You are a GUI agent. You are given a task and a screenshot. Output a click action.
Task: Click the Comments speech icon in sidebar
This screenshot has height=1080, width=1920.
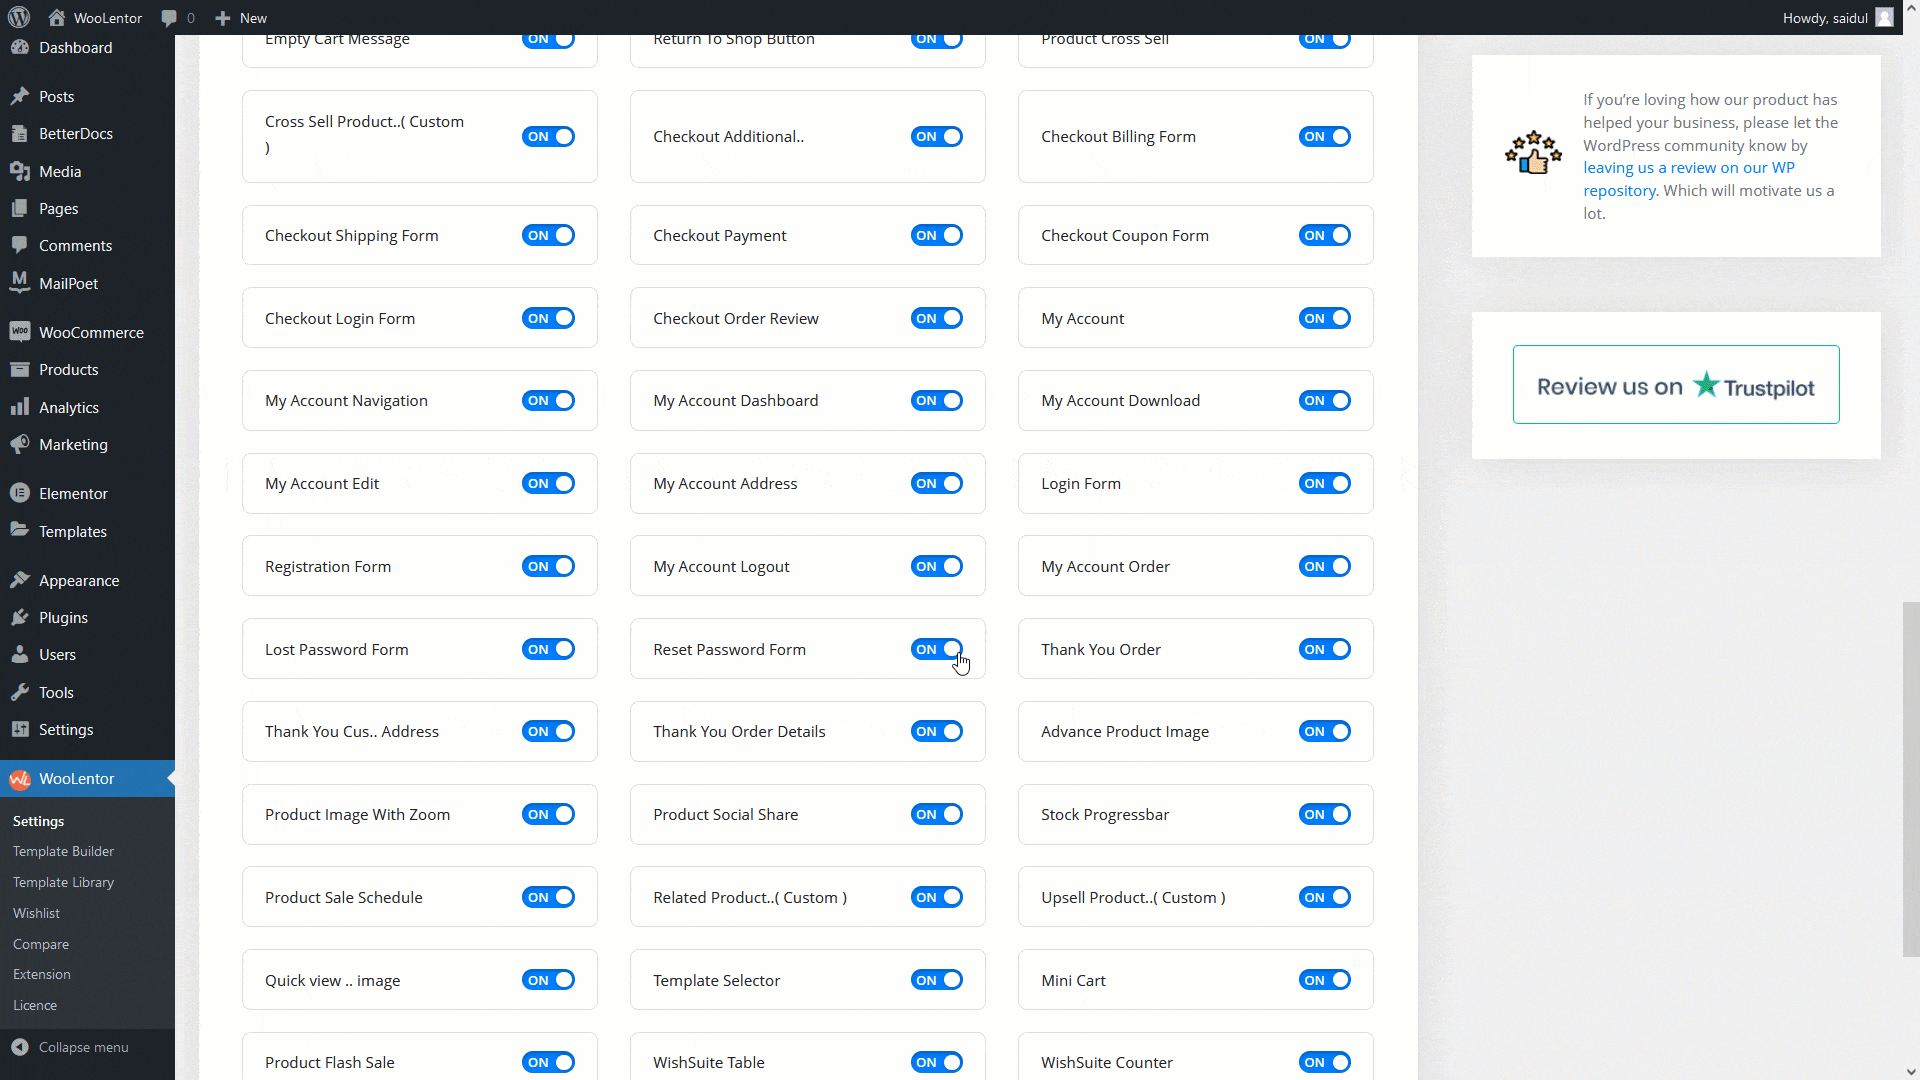pyautogui.click(x=20, y=245)
